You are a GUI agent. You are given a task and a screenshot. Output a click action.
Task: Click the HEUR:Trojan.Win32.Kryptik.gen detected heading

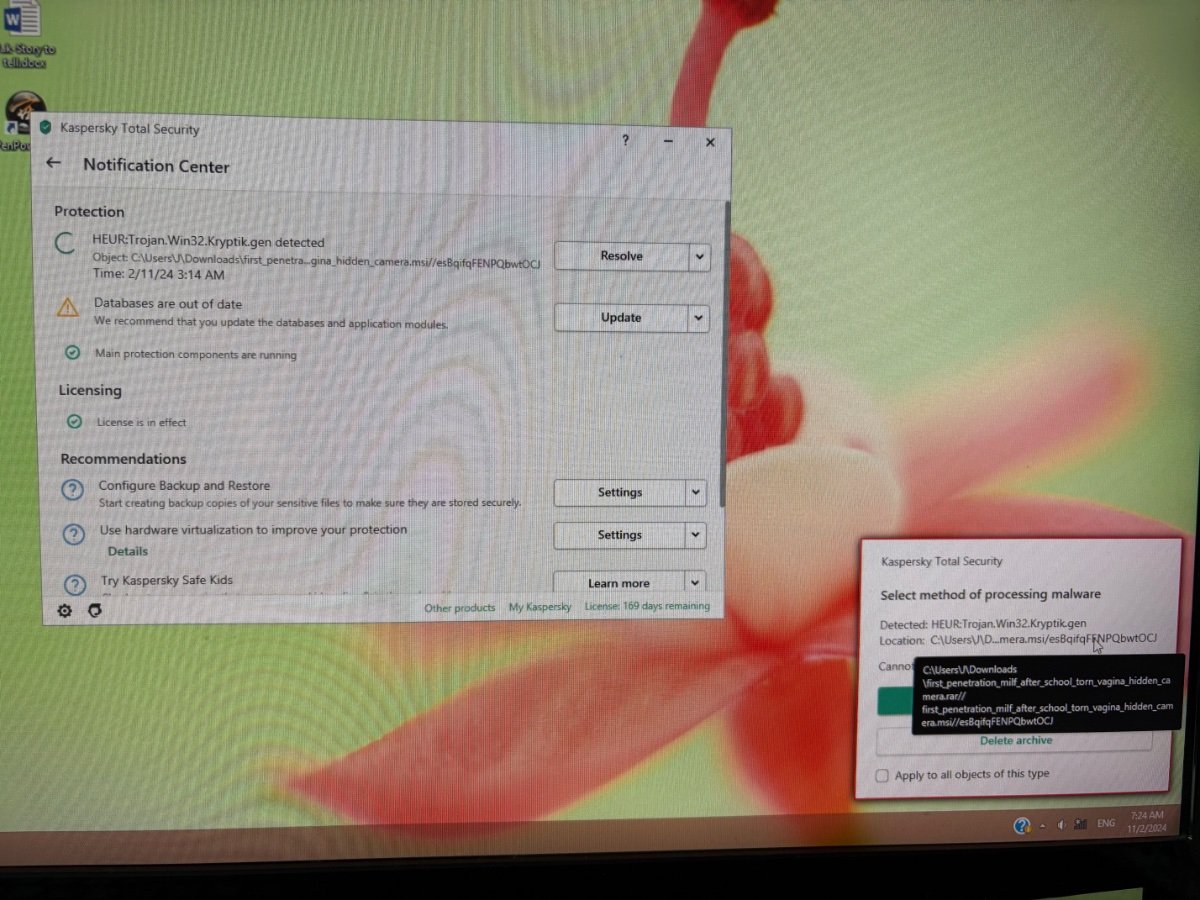[x=209, y=242]
